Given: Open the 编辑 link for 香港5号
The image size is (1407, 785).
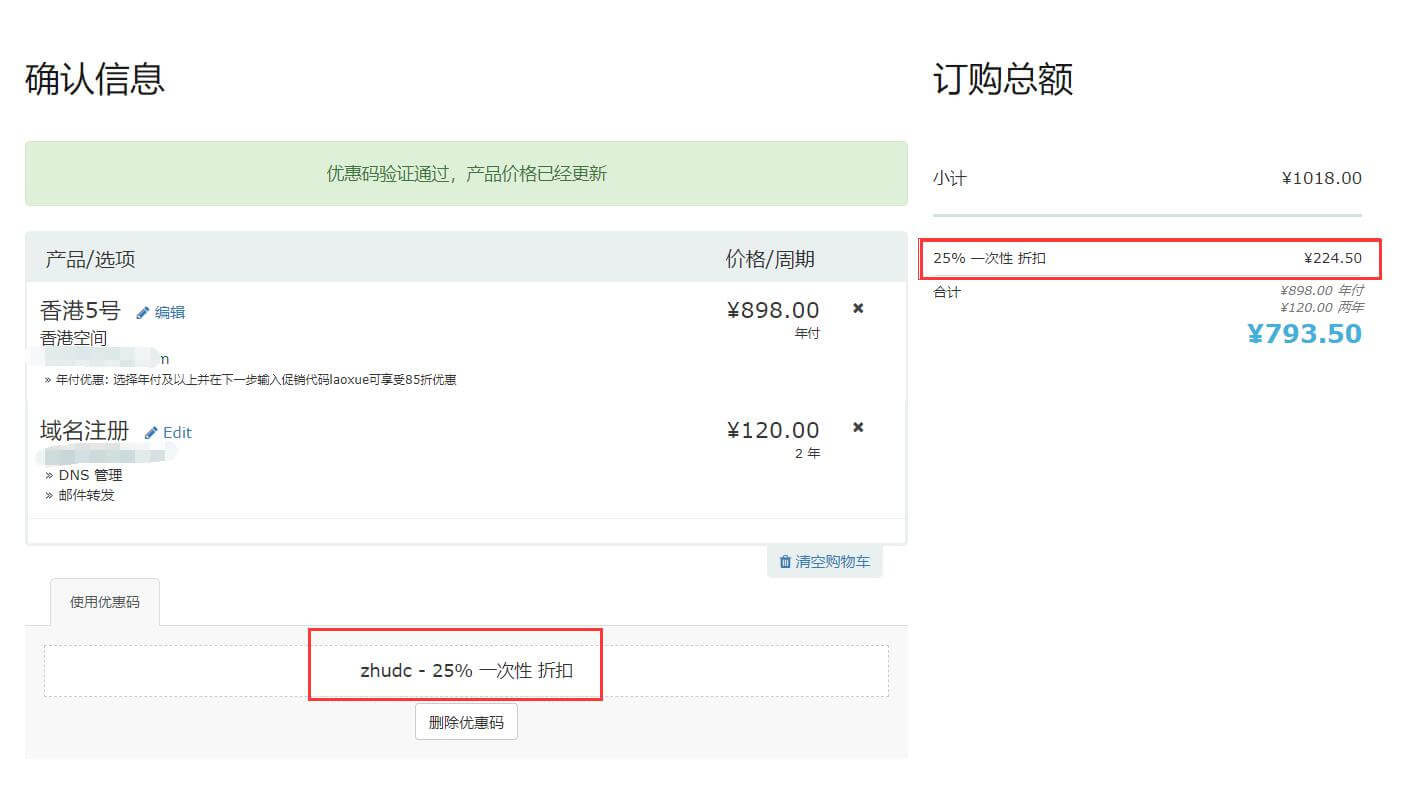Looking at the screenshot, I should point(169,312).
